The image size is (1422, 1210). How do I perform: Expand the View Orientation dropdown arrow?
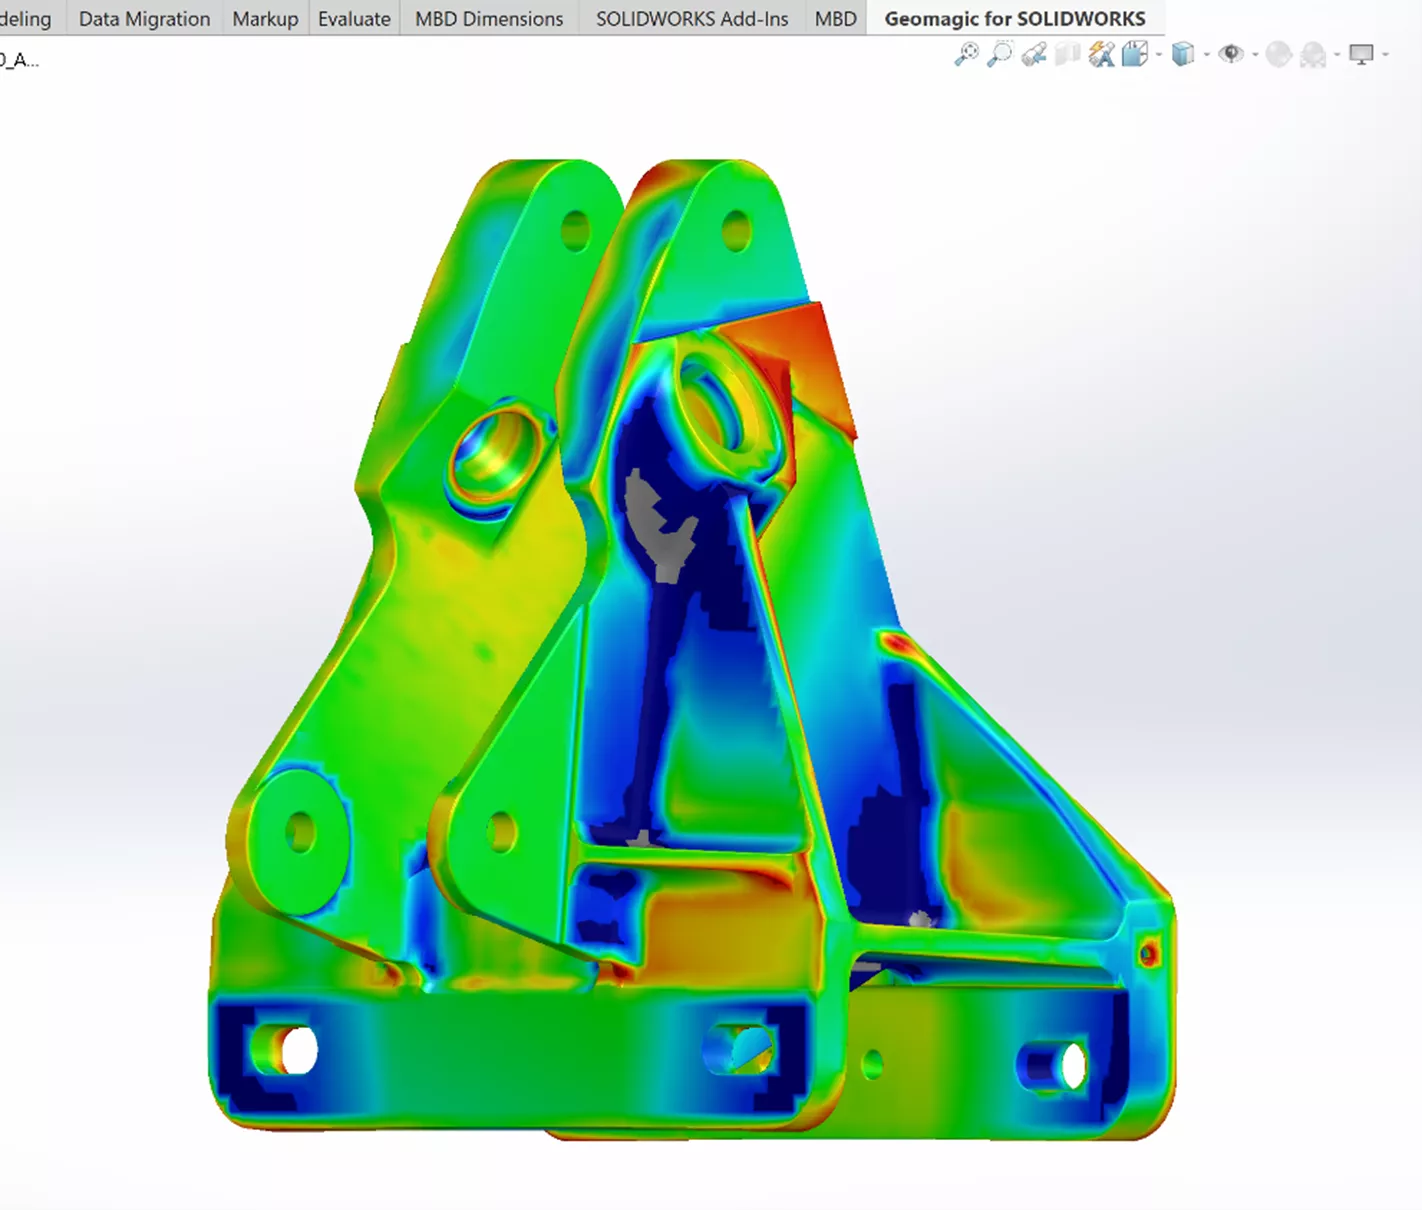(1159, 55)
